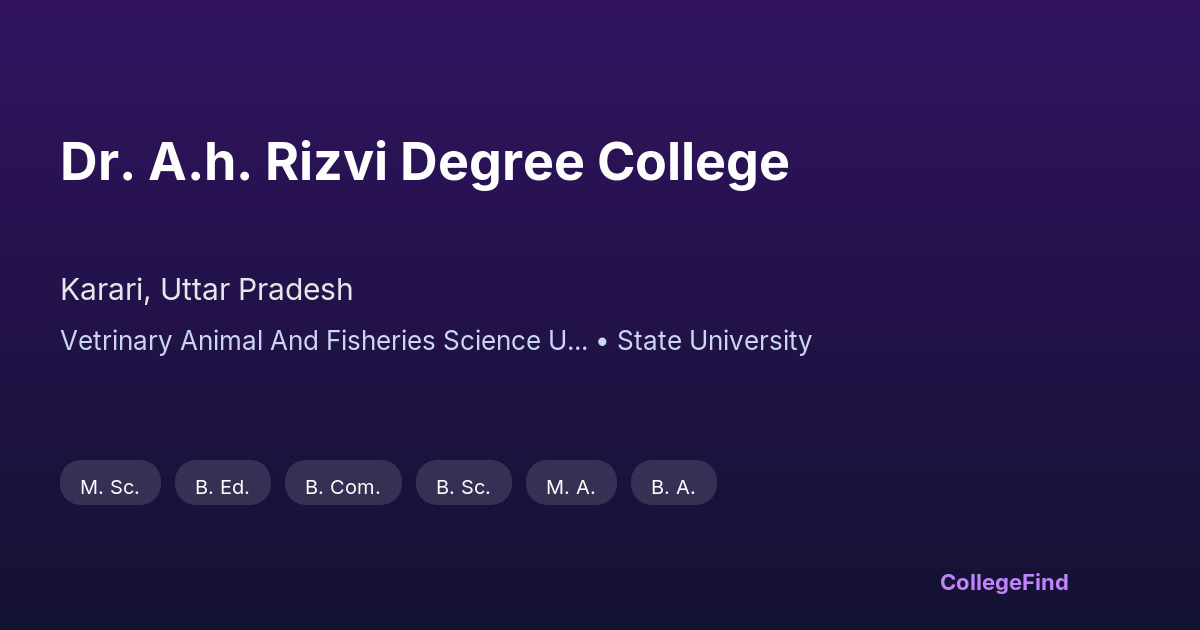Select the B. Ed. course chip
Screen dimensions: 1200x630
point(222,487)
